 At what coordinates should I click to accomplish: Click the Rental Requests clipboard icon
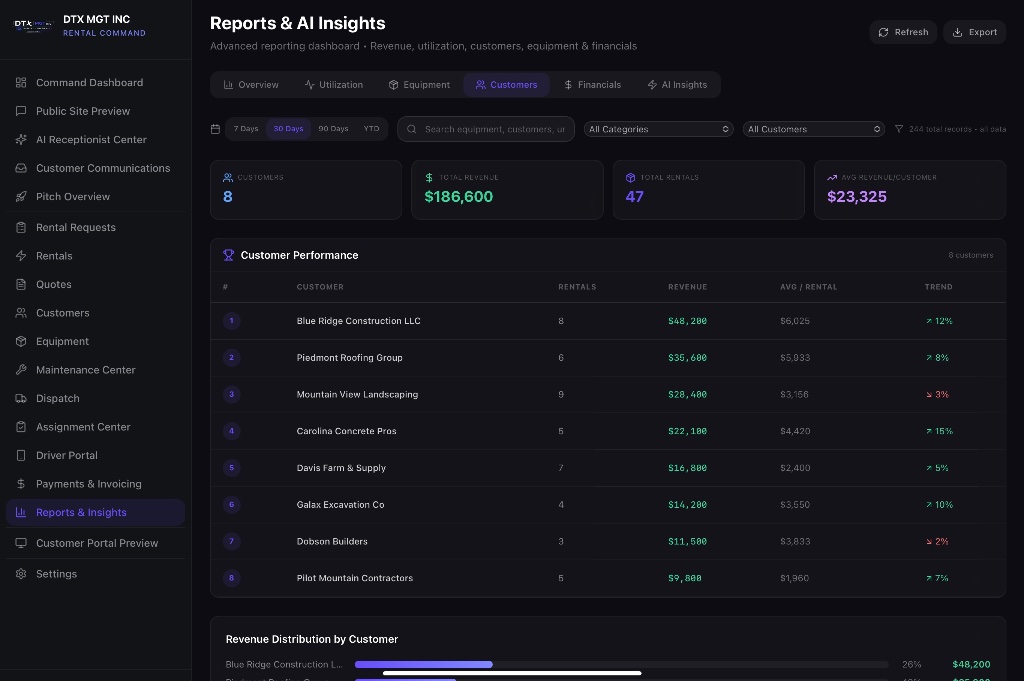[21, 227]
